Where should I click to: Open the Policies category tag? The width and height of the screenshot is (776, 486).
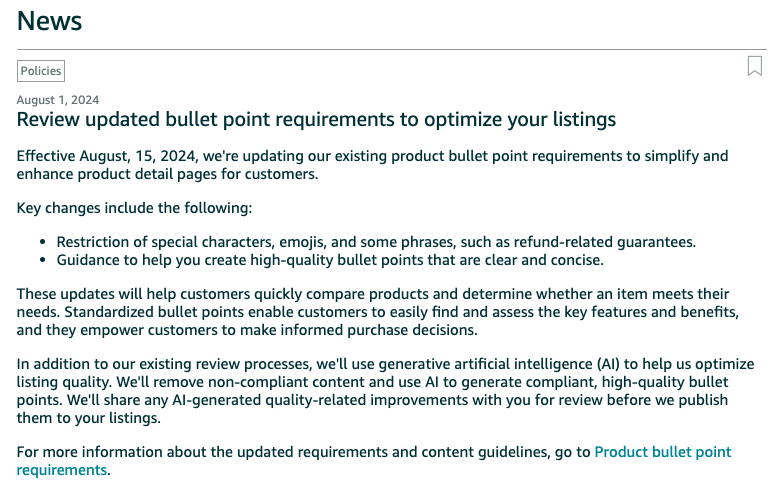click(41, 71)
